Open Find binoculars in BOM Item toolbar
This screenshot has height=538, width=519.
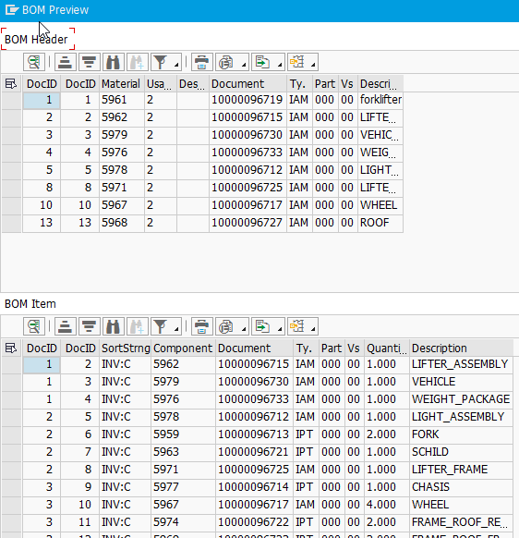(x=113, y=326)
